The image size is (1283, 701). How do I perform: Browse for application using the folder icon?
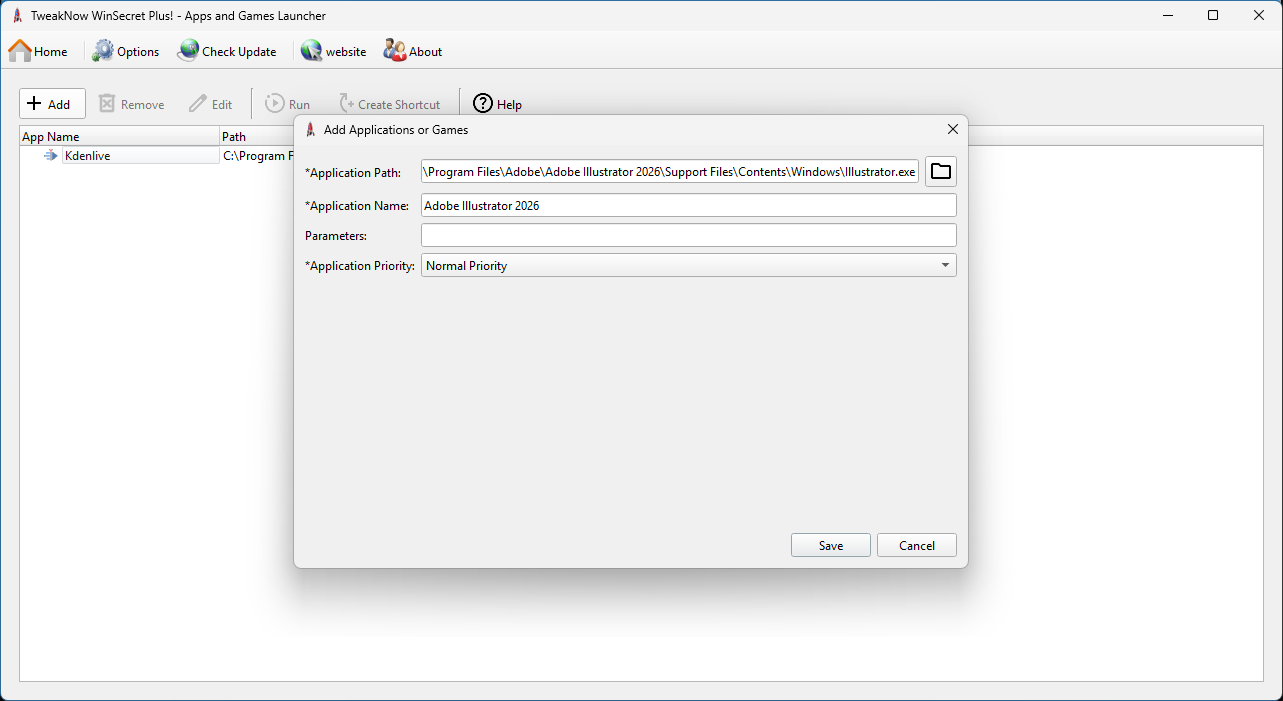coord(940,172)
